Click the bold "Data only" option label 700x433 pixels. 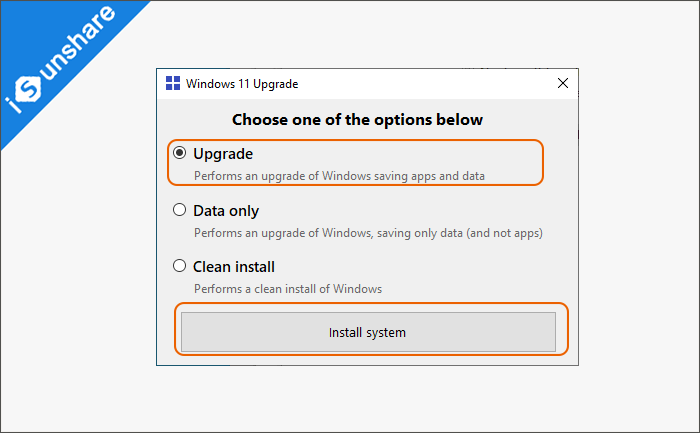[x=226, y=211]
